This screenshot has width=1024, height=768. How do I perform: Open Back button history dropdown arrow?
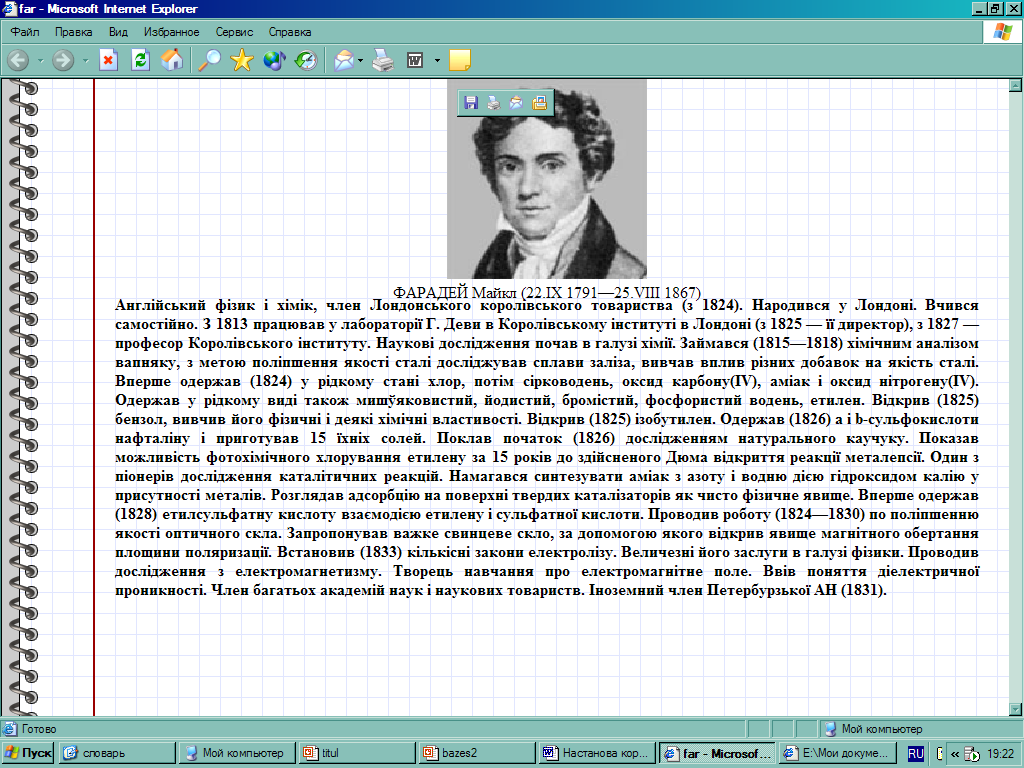tap(40, 61)
